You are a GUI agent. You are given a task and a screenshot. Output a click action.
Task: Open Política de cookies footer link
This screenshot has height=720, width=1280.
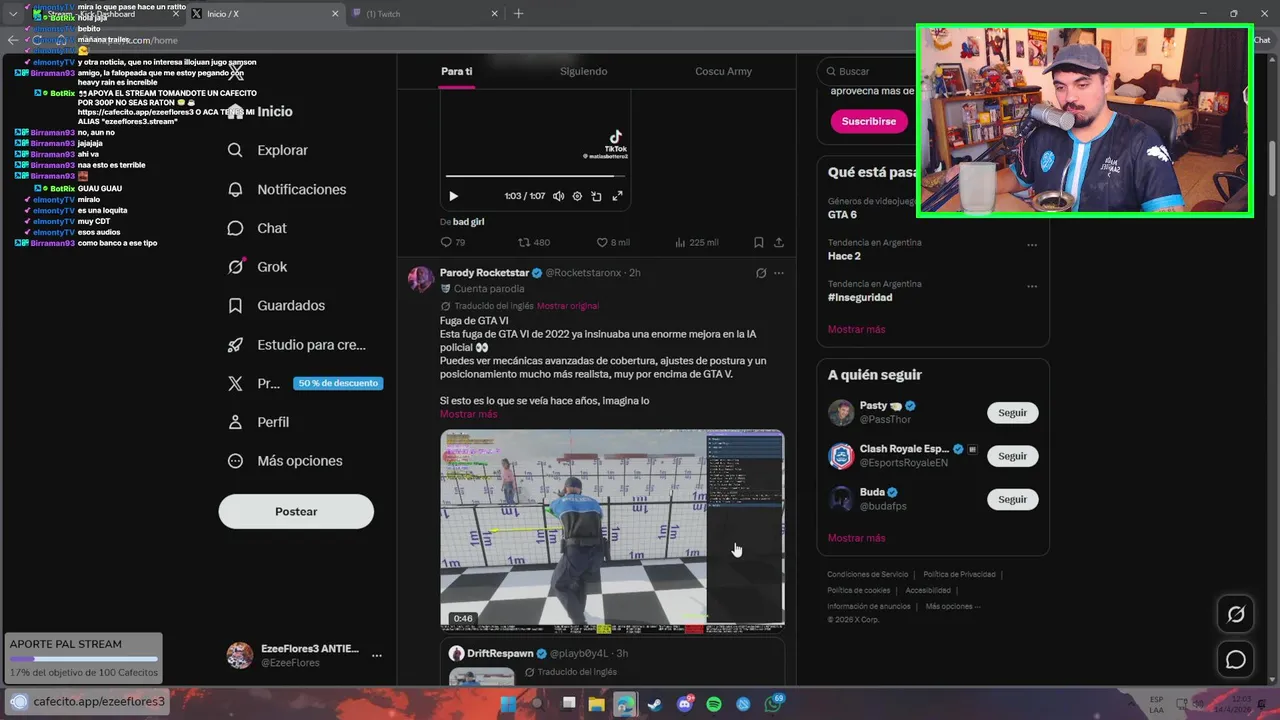858,590
